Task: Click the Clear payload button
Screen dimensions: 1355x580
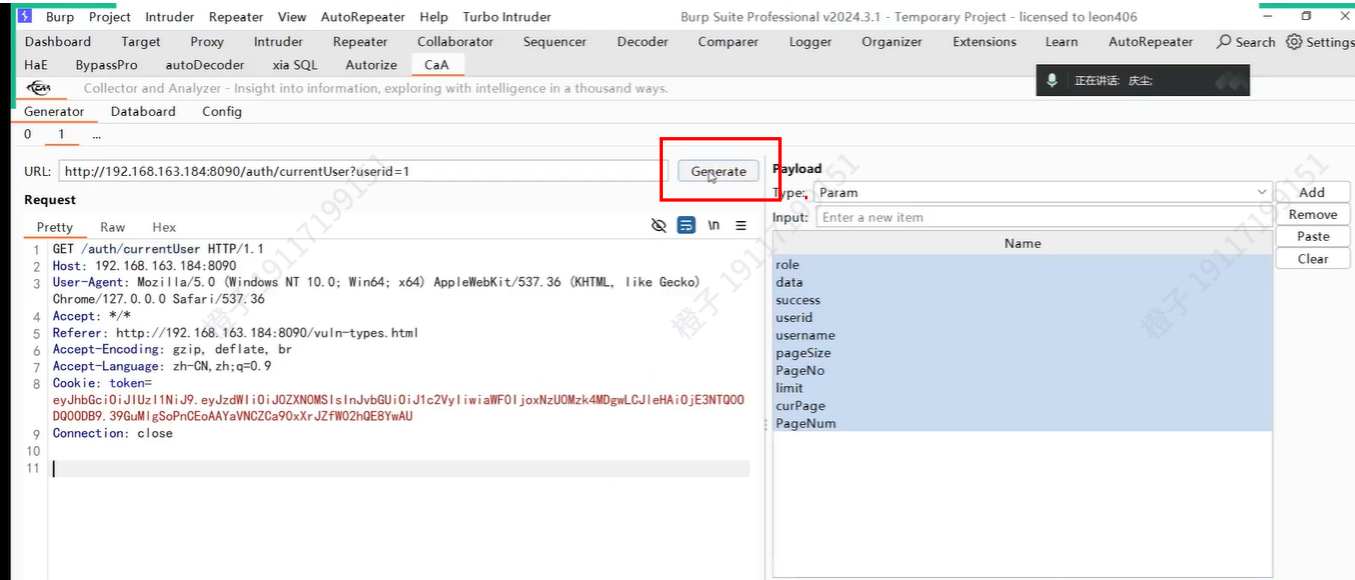Action: (1312, 258)
